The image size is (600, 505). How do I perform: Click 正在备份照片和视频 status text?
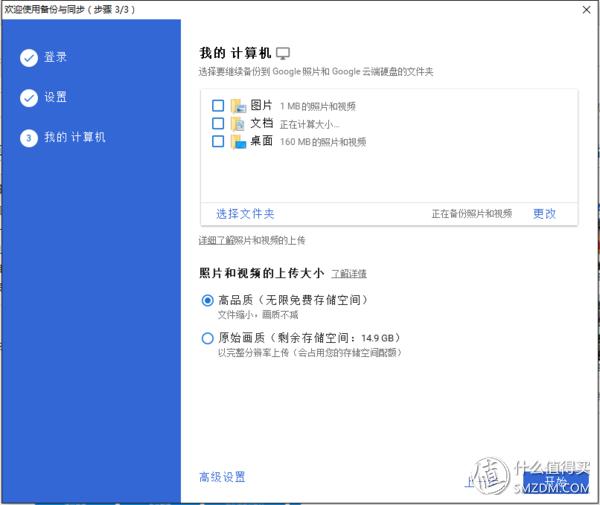coord(472,213)
